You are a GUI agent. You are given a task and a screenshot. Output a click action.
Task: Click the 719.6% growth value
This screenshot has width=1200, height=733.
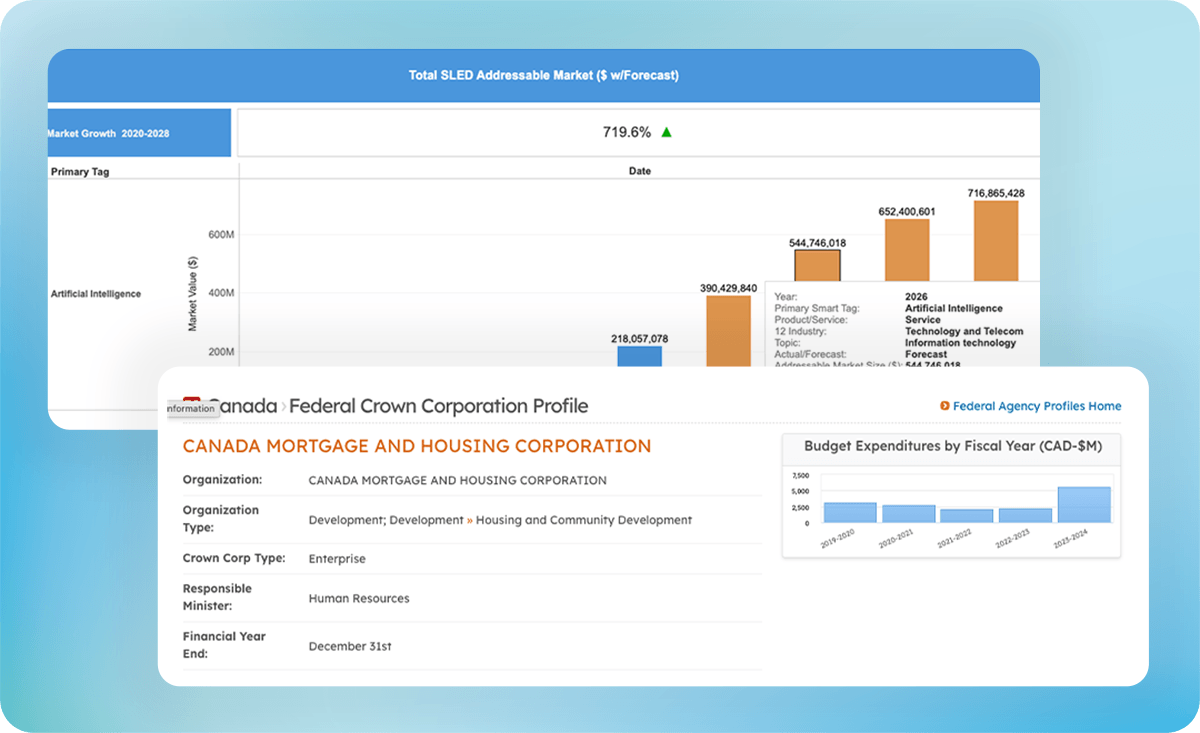point(627,132)
